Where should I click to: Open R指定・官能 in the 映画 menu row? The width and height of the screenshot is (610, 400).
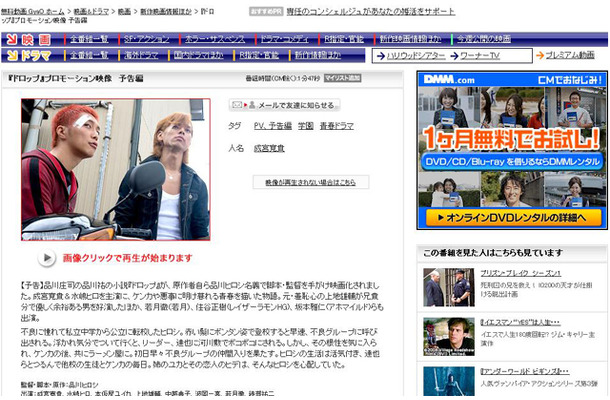tap(344, 39)
